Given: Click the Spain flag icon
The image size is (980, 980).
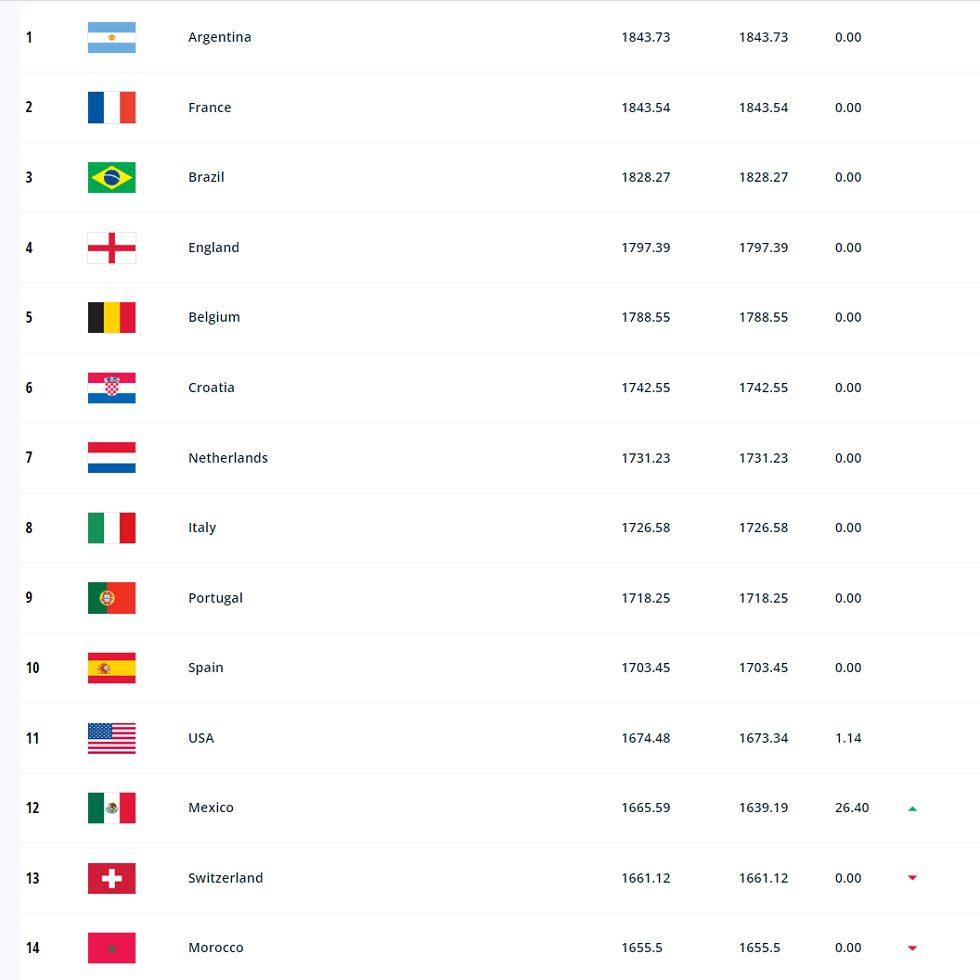Looking at the screenshot, I should tap(111, 668).
